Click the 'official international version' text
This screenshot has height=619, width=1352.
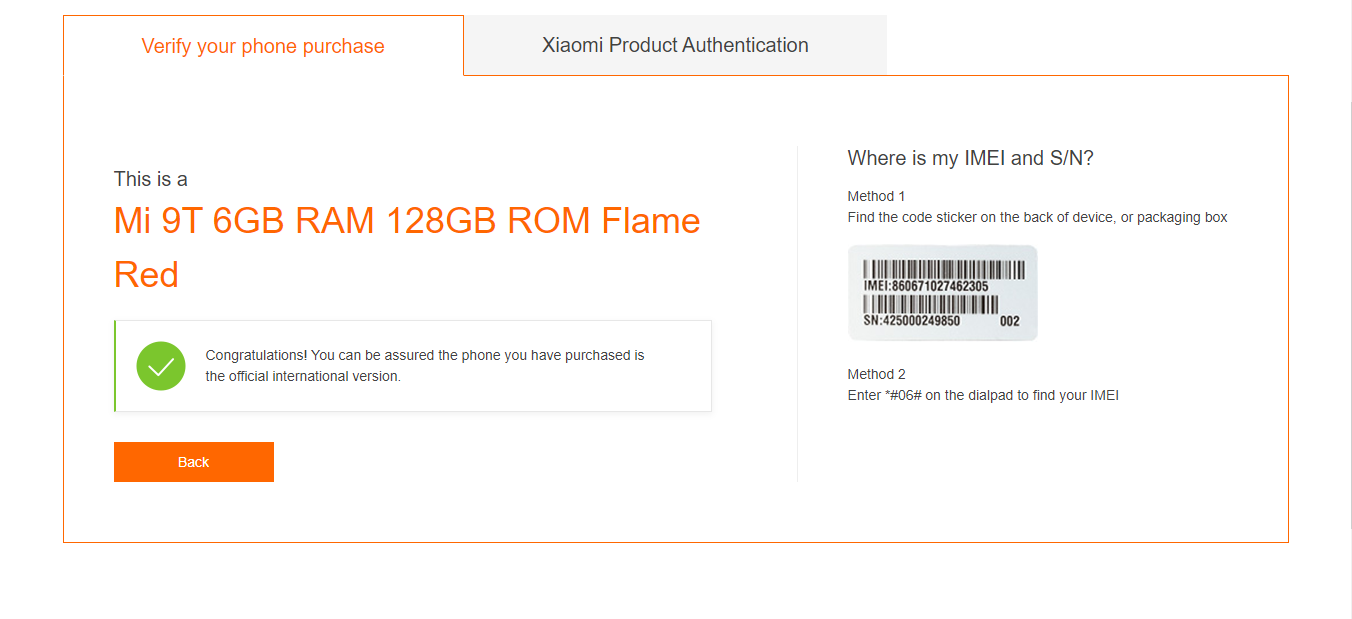(303, 377)
